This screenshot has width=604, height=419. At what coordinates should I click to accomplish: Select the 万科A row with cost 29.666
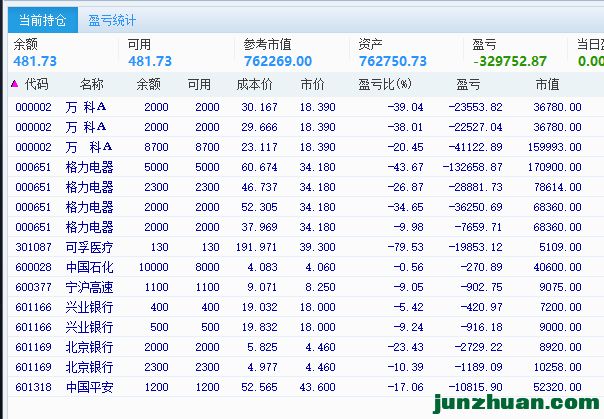[x=306, y=127]
